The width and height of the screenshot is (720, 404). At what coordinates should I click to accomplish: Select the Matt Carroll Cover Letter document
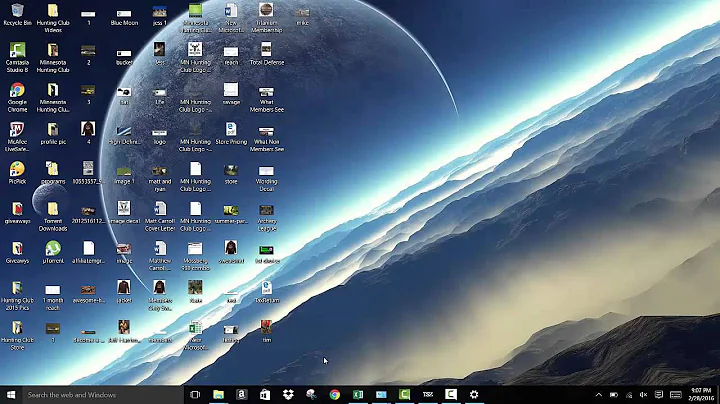click(160, 217)
